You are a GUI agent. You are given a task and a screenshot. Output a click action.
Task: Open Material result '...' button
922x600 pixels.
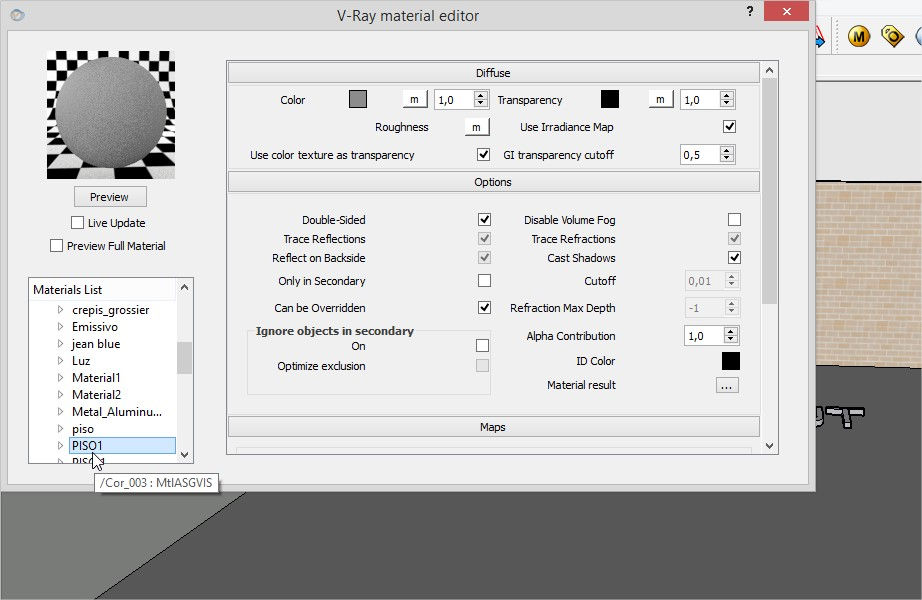pyautogui.click(x=727, y=386)
